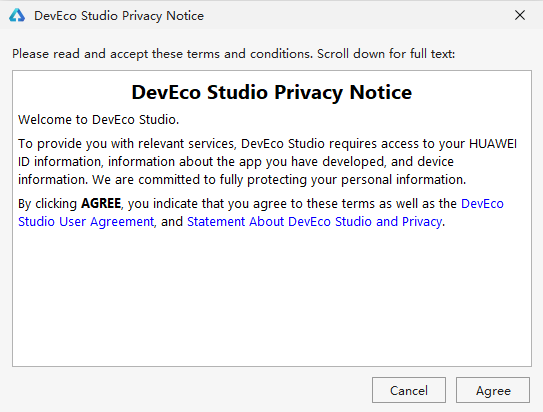Open Statement About DevEco Studio and Privacy
Image resolution: width=543 pixels, height=412 pixels.
tap(314, 222)
